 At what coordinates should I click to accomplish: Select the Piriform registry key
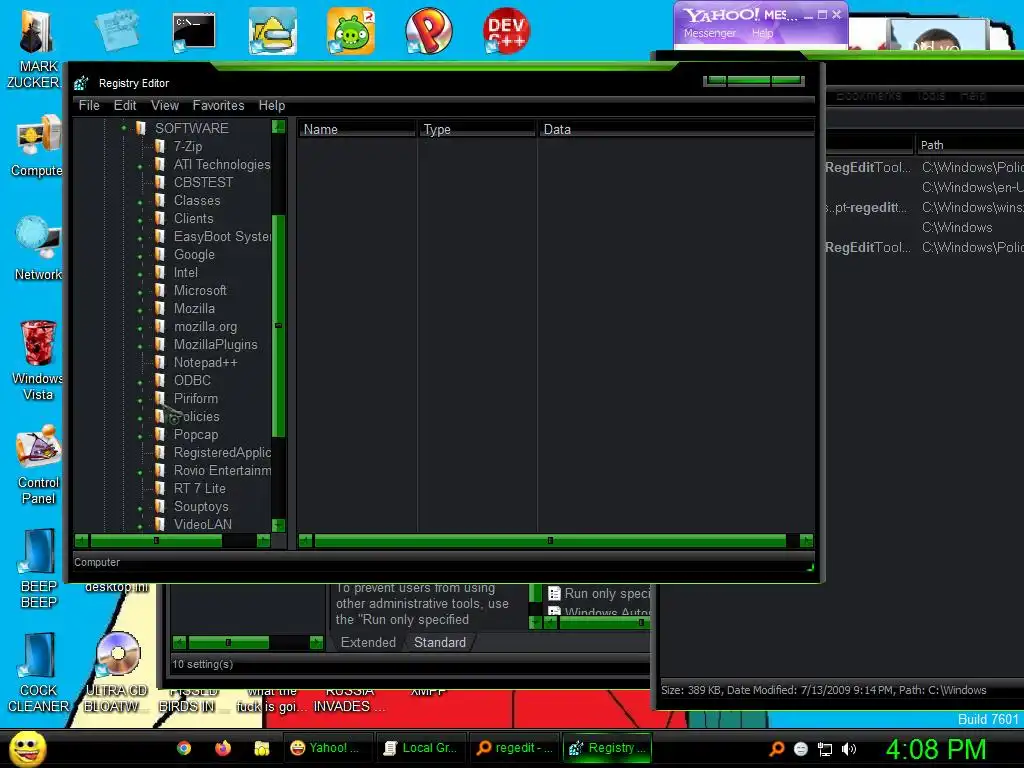[195, 398]
